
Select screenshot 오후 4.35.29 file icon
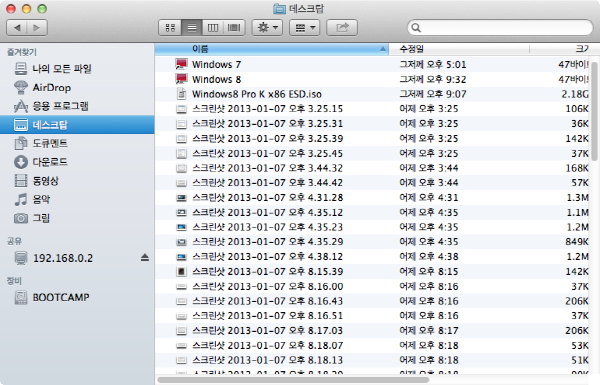click(181, 242)
